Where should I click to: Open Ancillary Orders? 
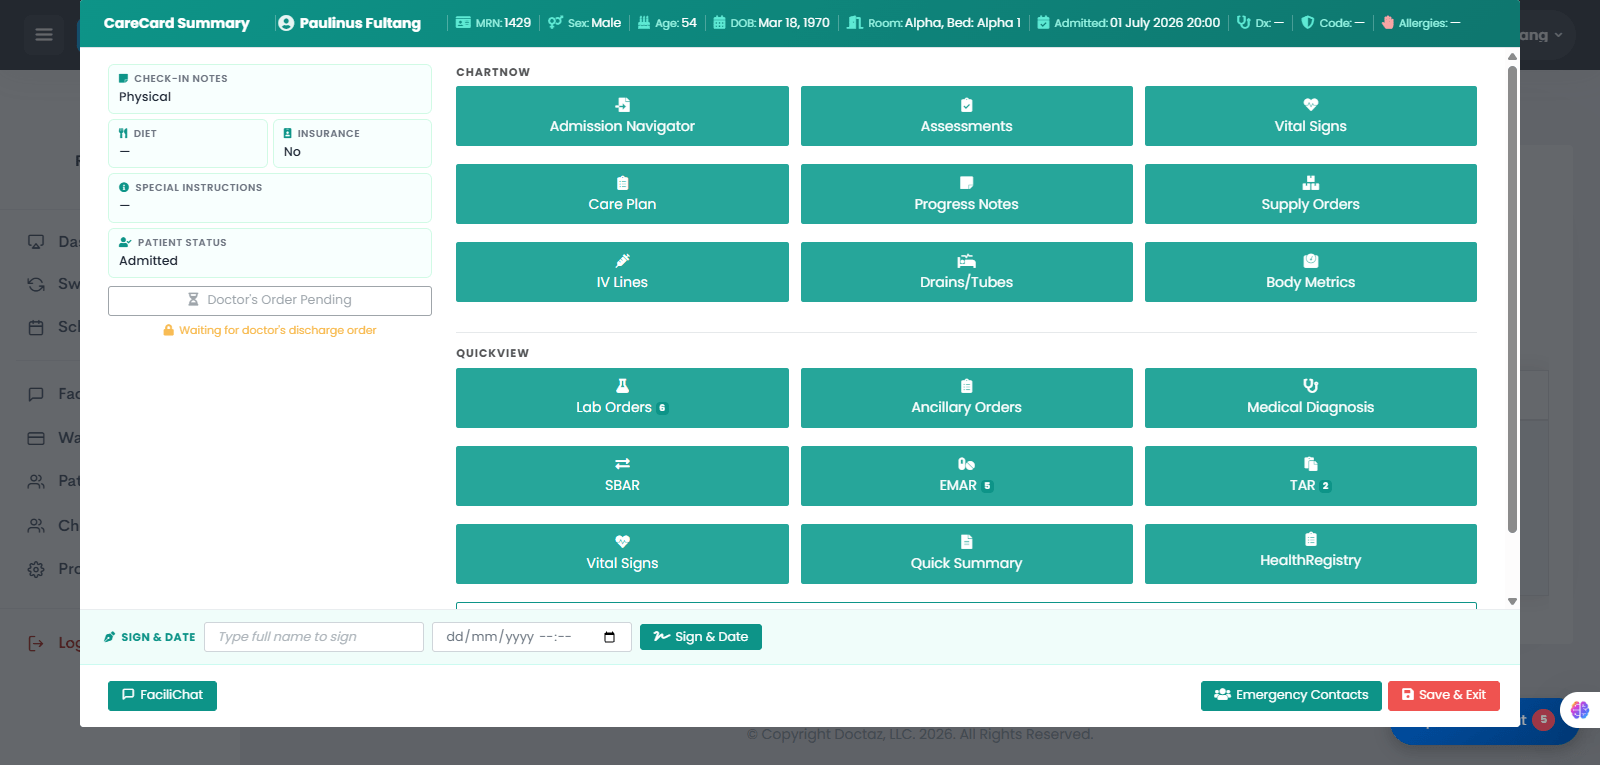pyautogui.click(x=966, y=398)
